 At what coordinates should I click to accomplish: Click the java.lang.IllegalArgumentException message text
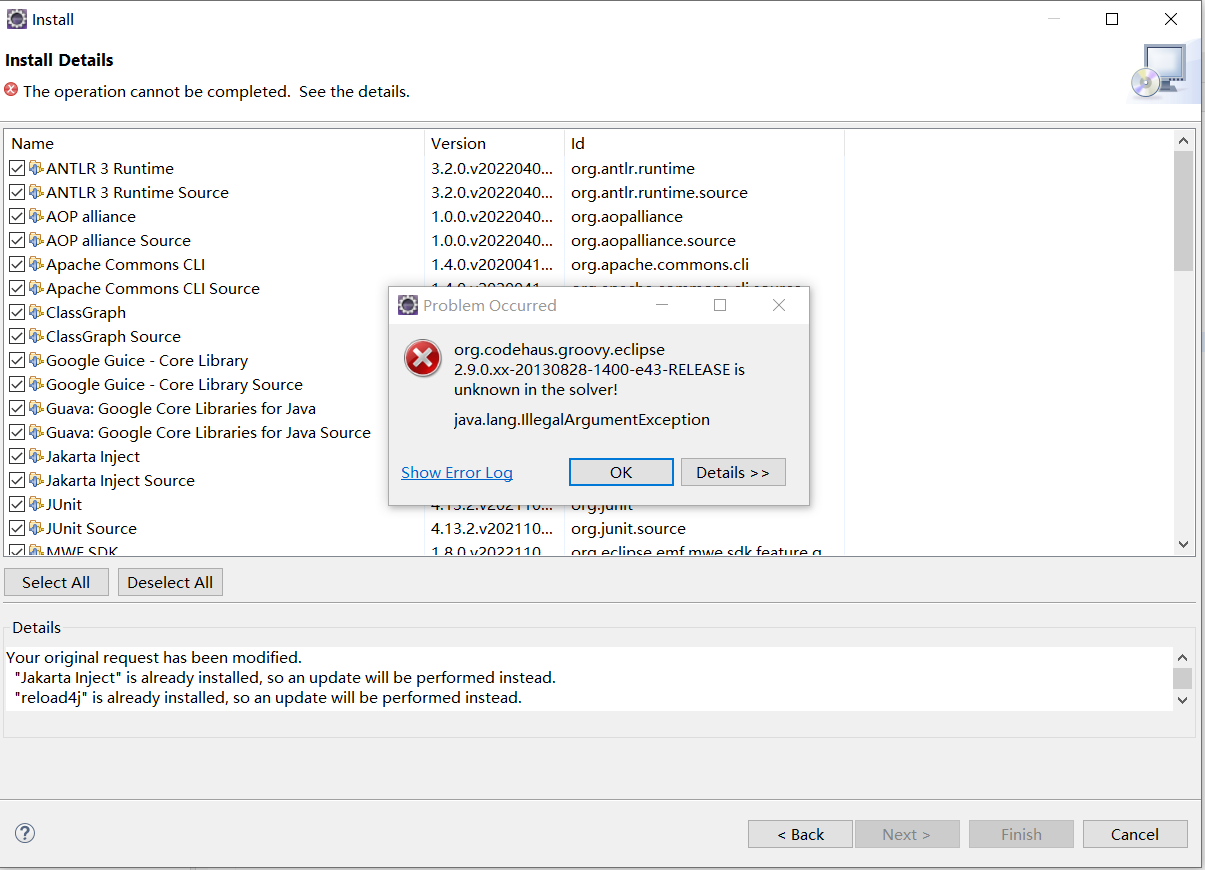click(582, 419)
